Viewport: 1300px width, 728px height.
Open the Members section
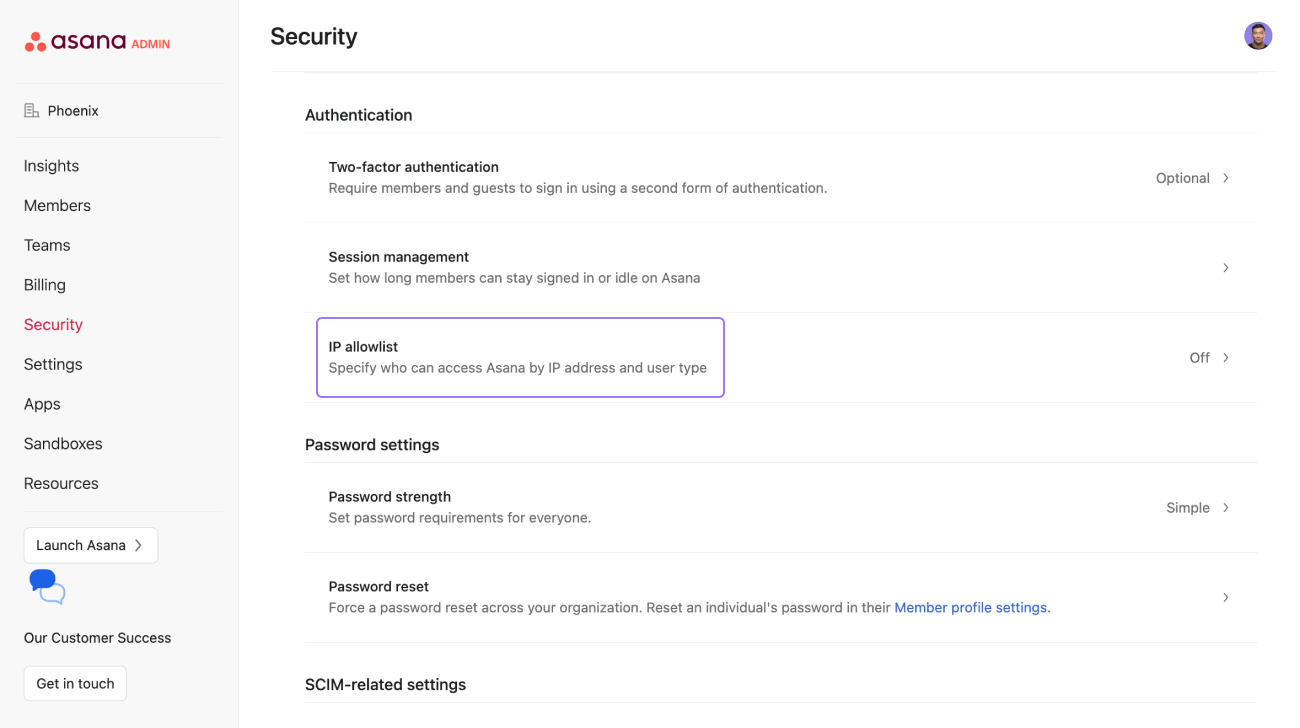pos(57,205)
